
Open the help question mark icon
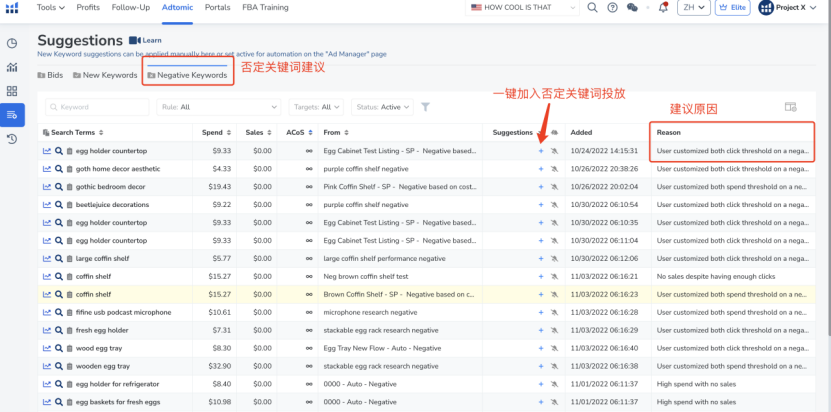612,8
